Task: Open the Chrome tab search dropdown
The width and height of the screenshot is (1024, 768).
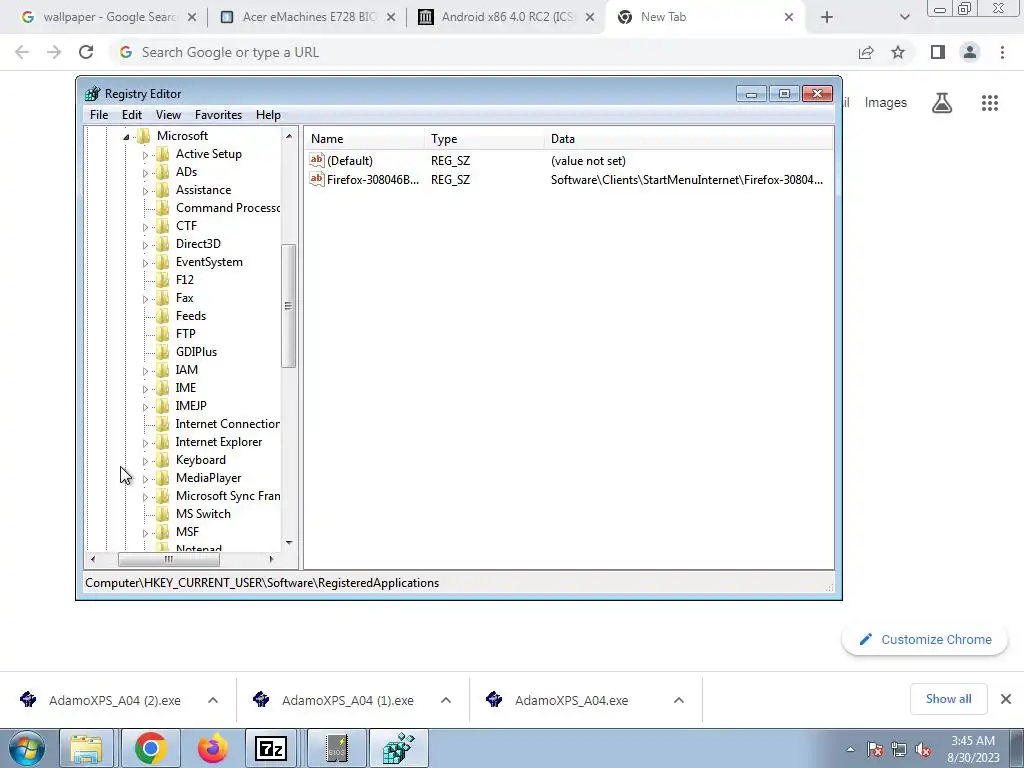Action: pos(904,17)
